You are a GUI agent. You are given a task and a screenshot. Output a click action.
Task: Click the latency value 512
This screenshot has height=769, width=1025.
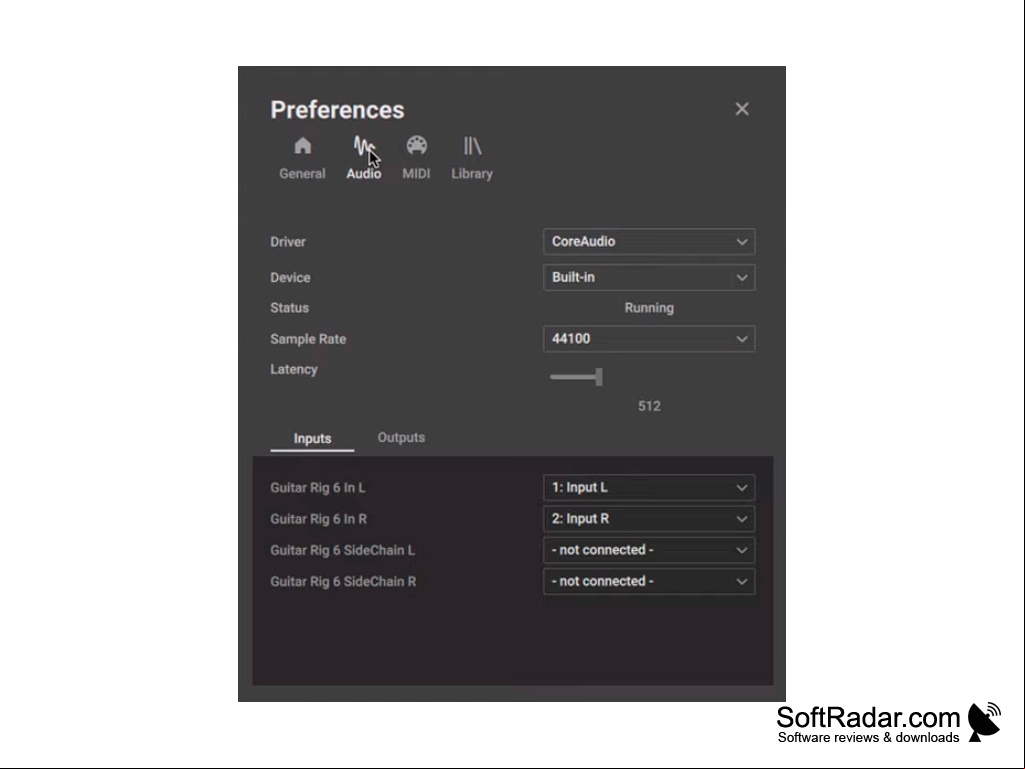(649, 406)
